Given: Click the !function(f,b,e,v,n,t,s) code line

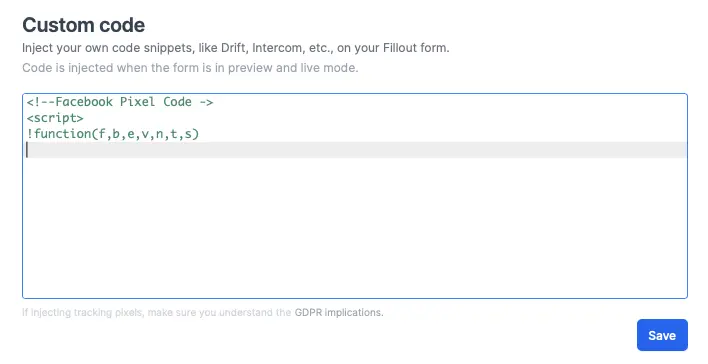Looking at the screenshot, I should [113, 134].
